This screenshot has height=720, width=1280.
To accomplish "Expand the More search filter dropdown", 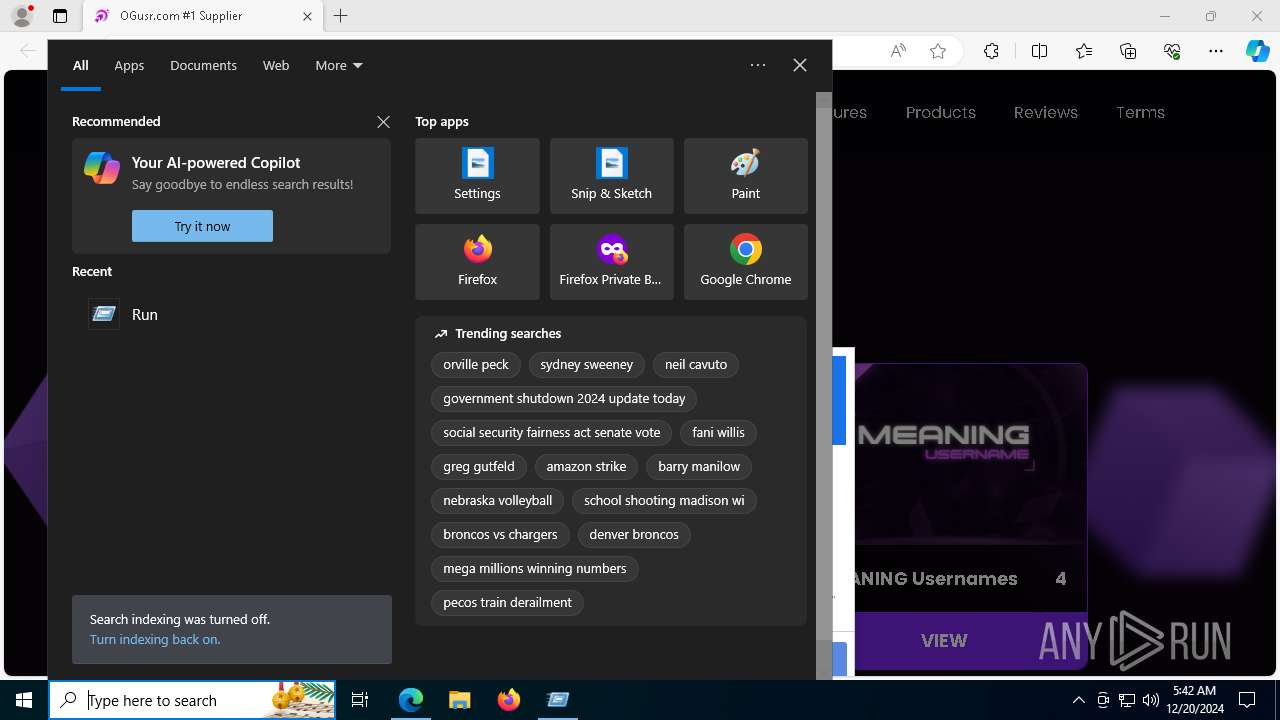I will tap(339, 65).
